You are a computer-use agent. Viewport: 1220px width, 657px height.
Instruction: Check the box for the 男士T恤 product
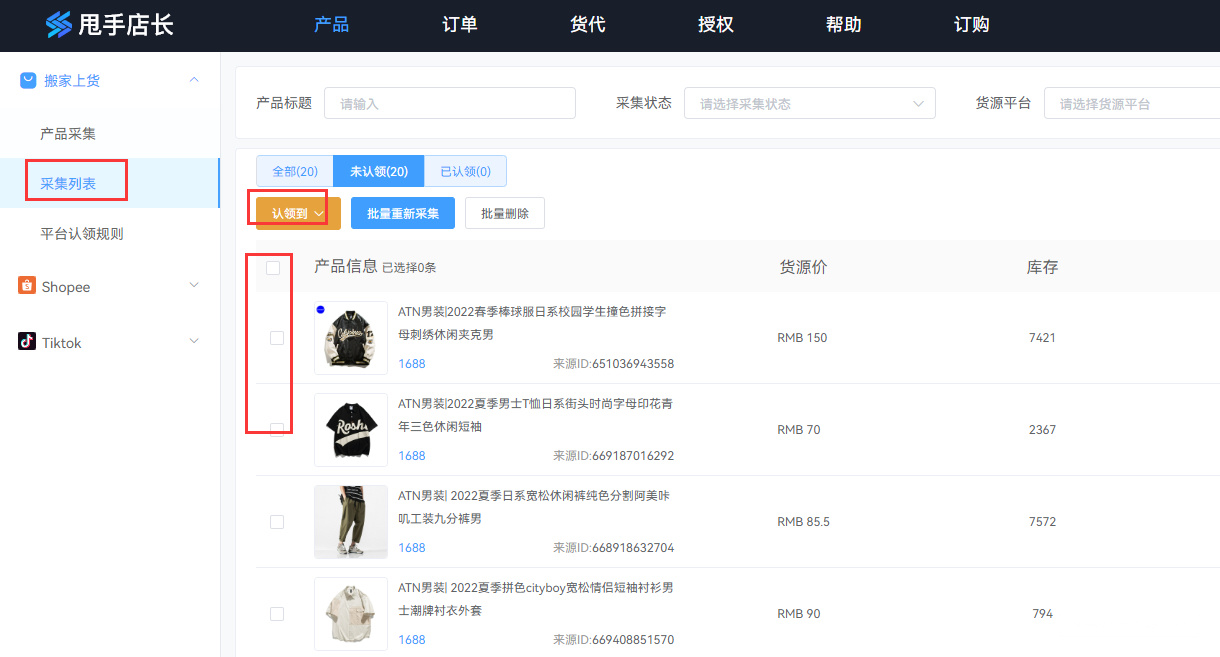pyautogui.click(x=277, y=430)
